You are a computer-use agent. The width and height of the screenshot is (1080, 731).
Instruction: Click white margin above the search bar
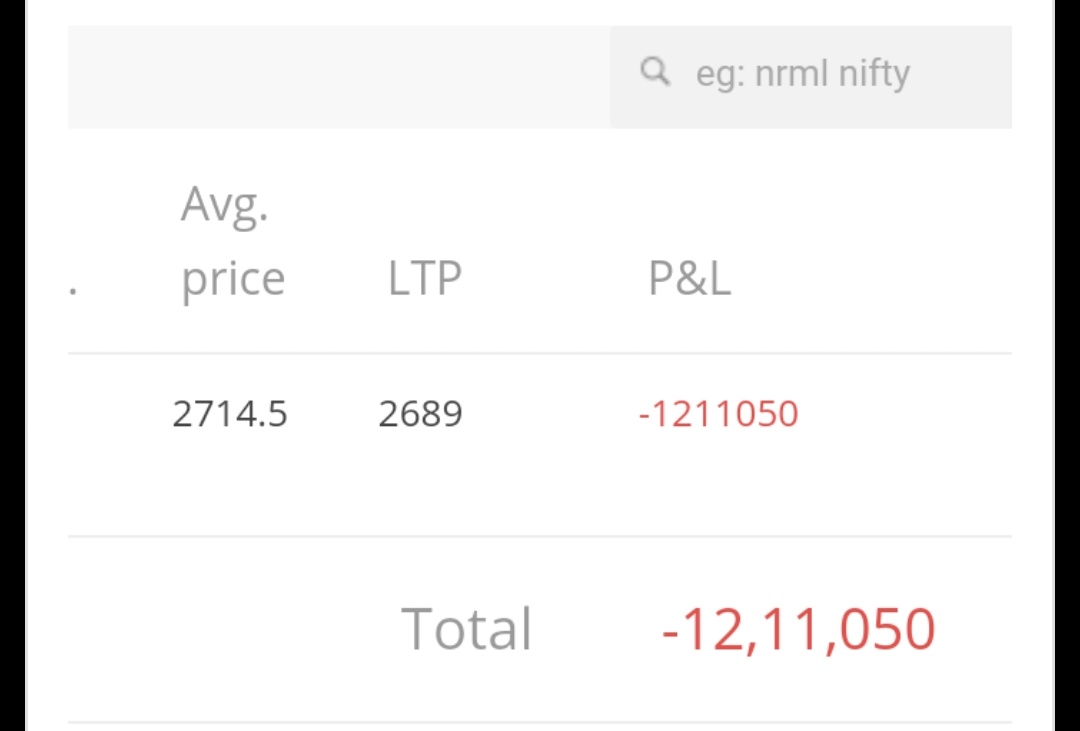click(540, 12)
